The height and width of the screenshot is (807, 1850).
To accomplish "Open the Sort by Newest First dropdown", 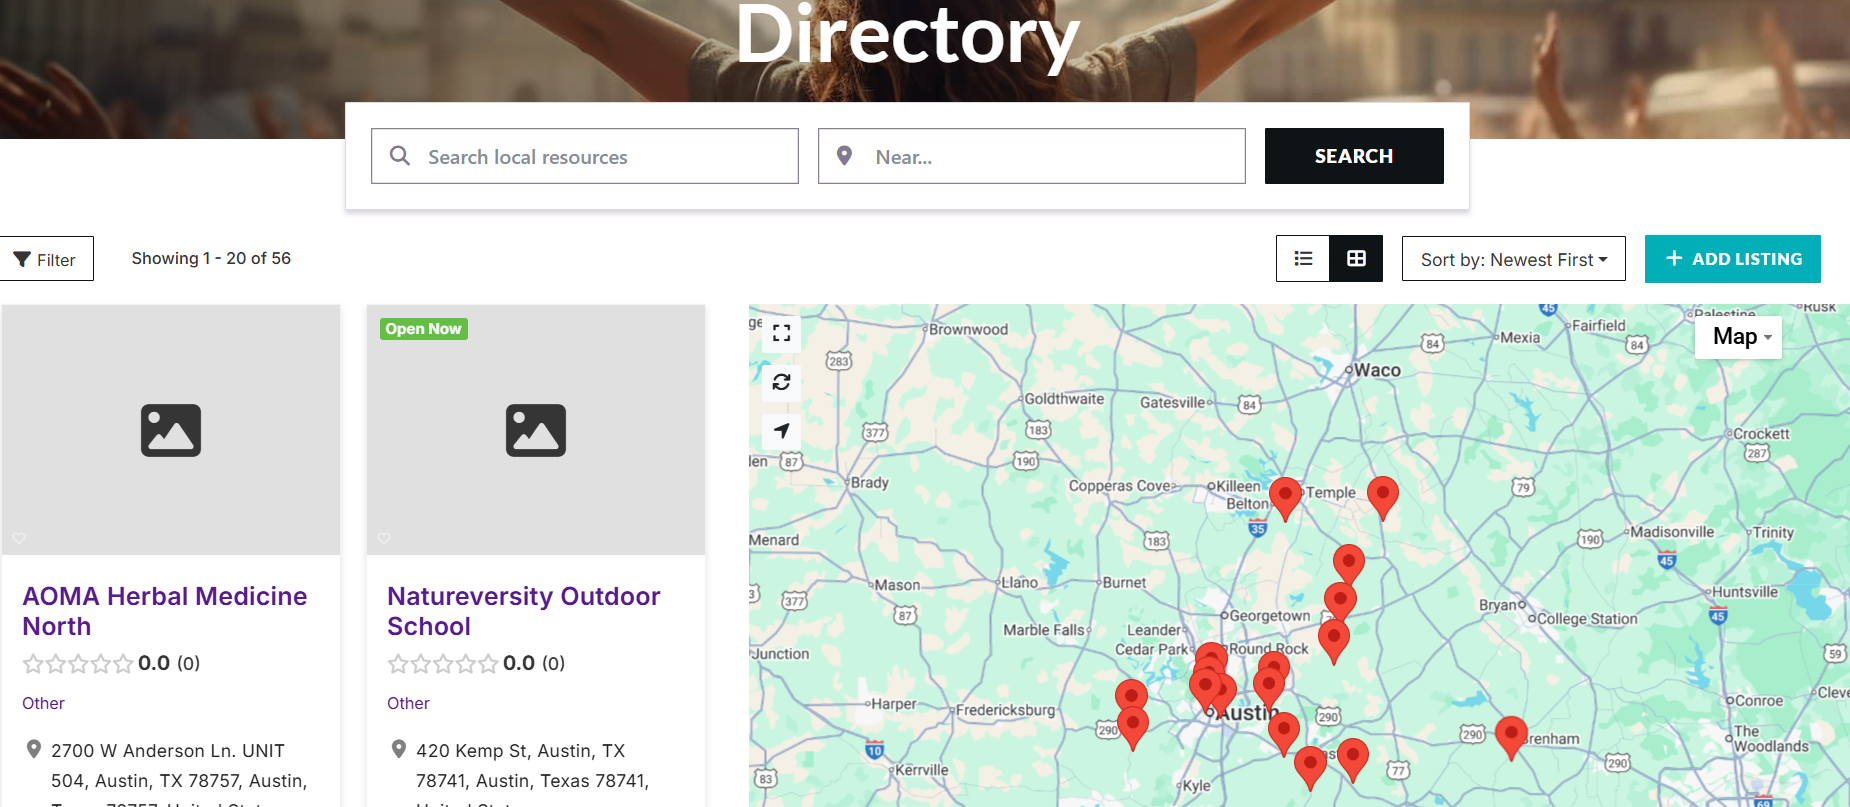I will [1513, 259].
